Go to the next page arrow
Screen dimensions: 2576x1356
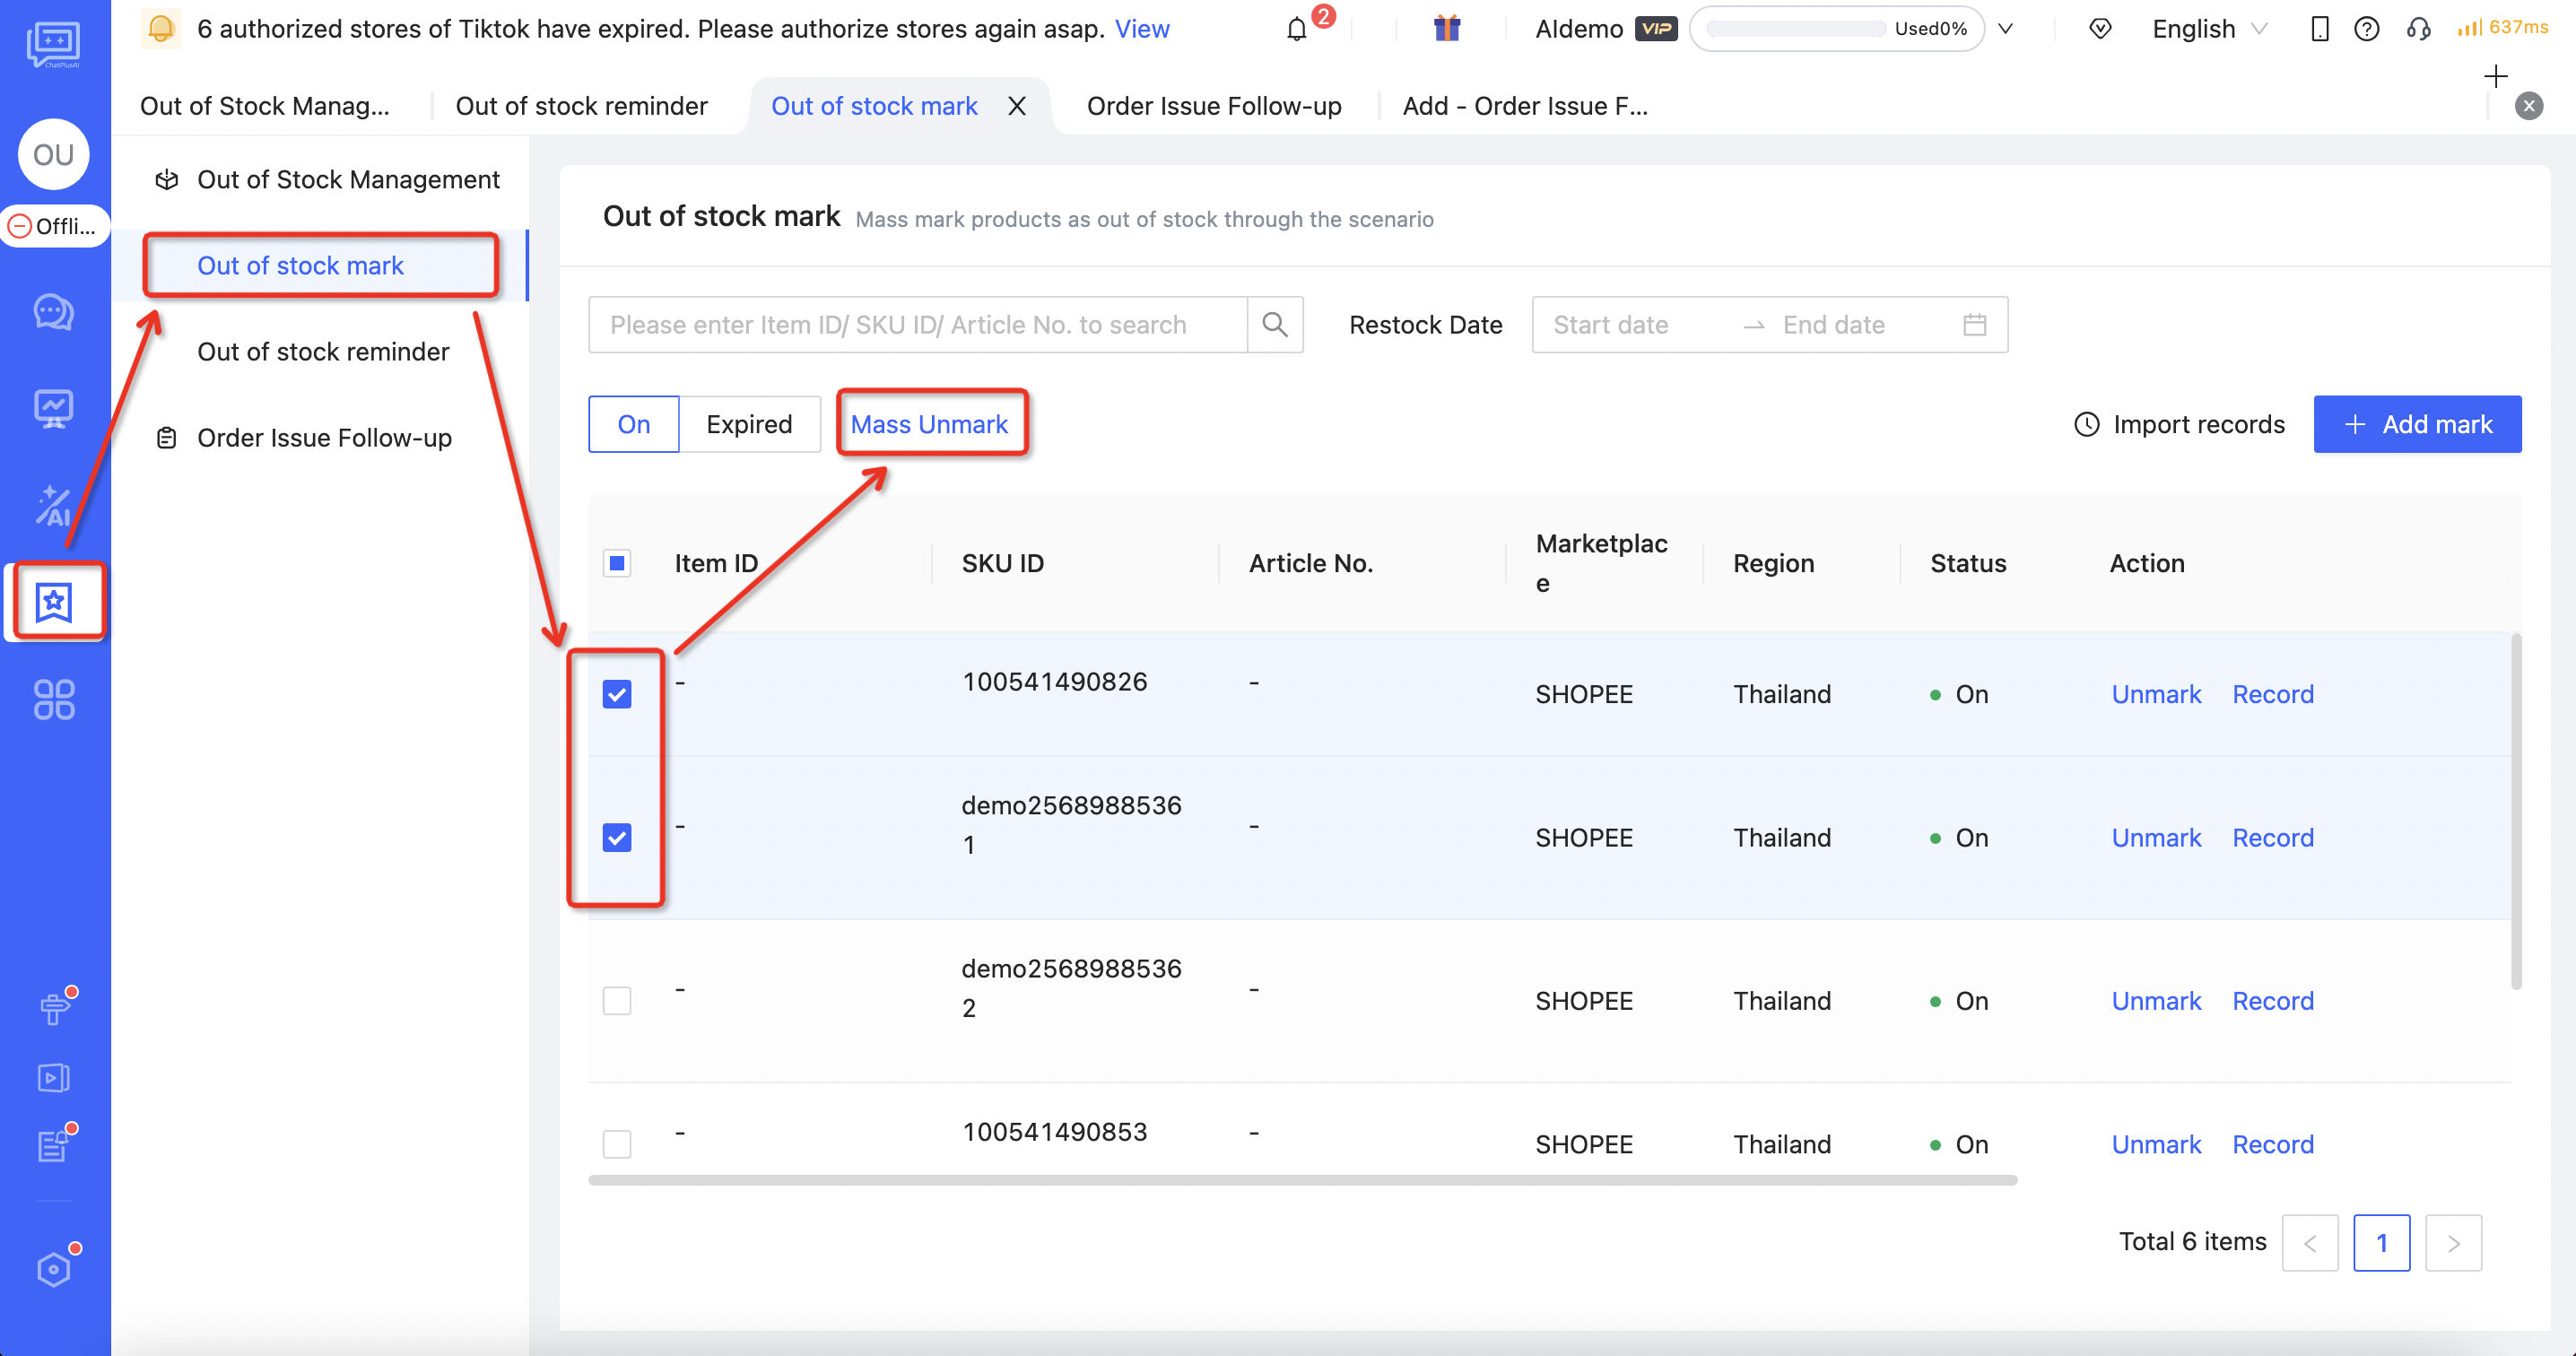click(2454, 1243)
